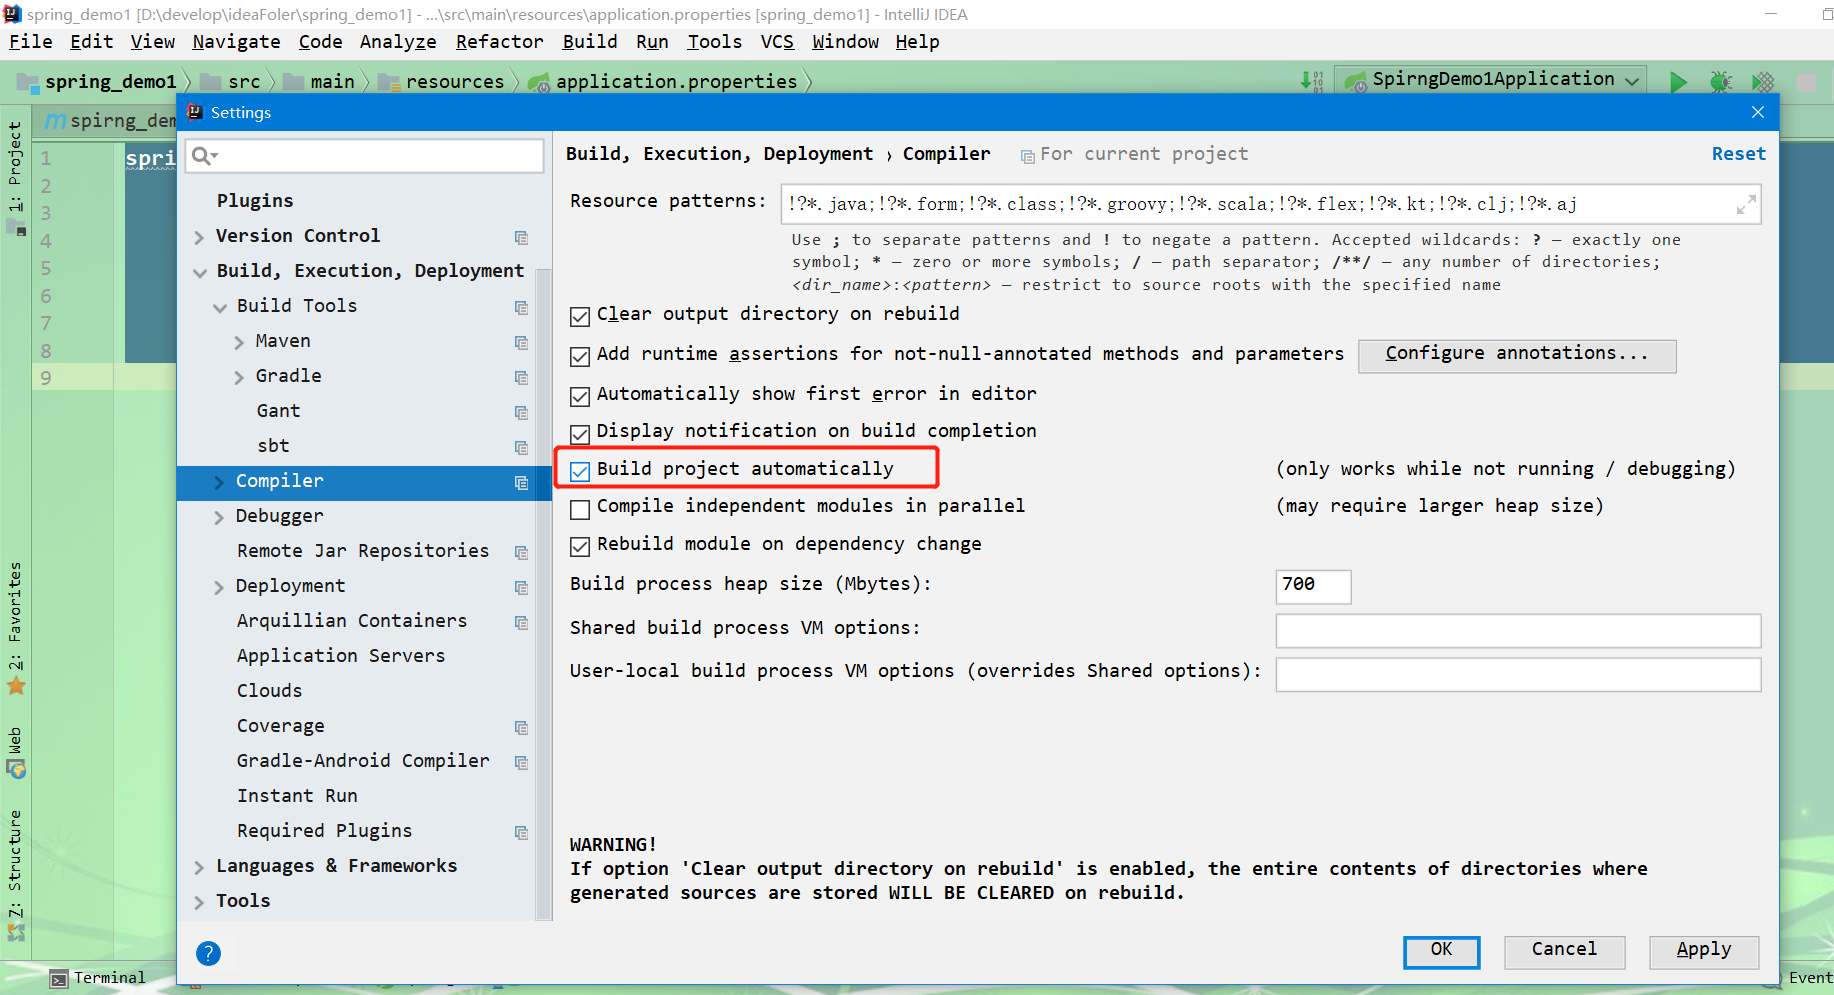Enable Compile independent modules in parallel

pos(580,509)
